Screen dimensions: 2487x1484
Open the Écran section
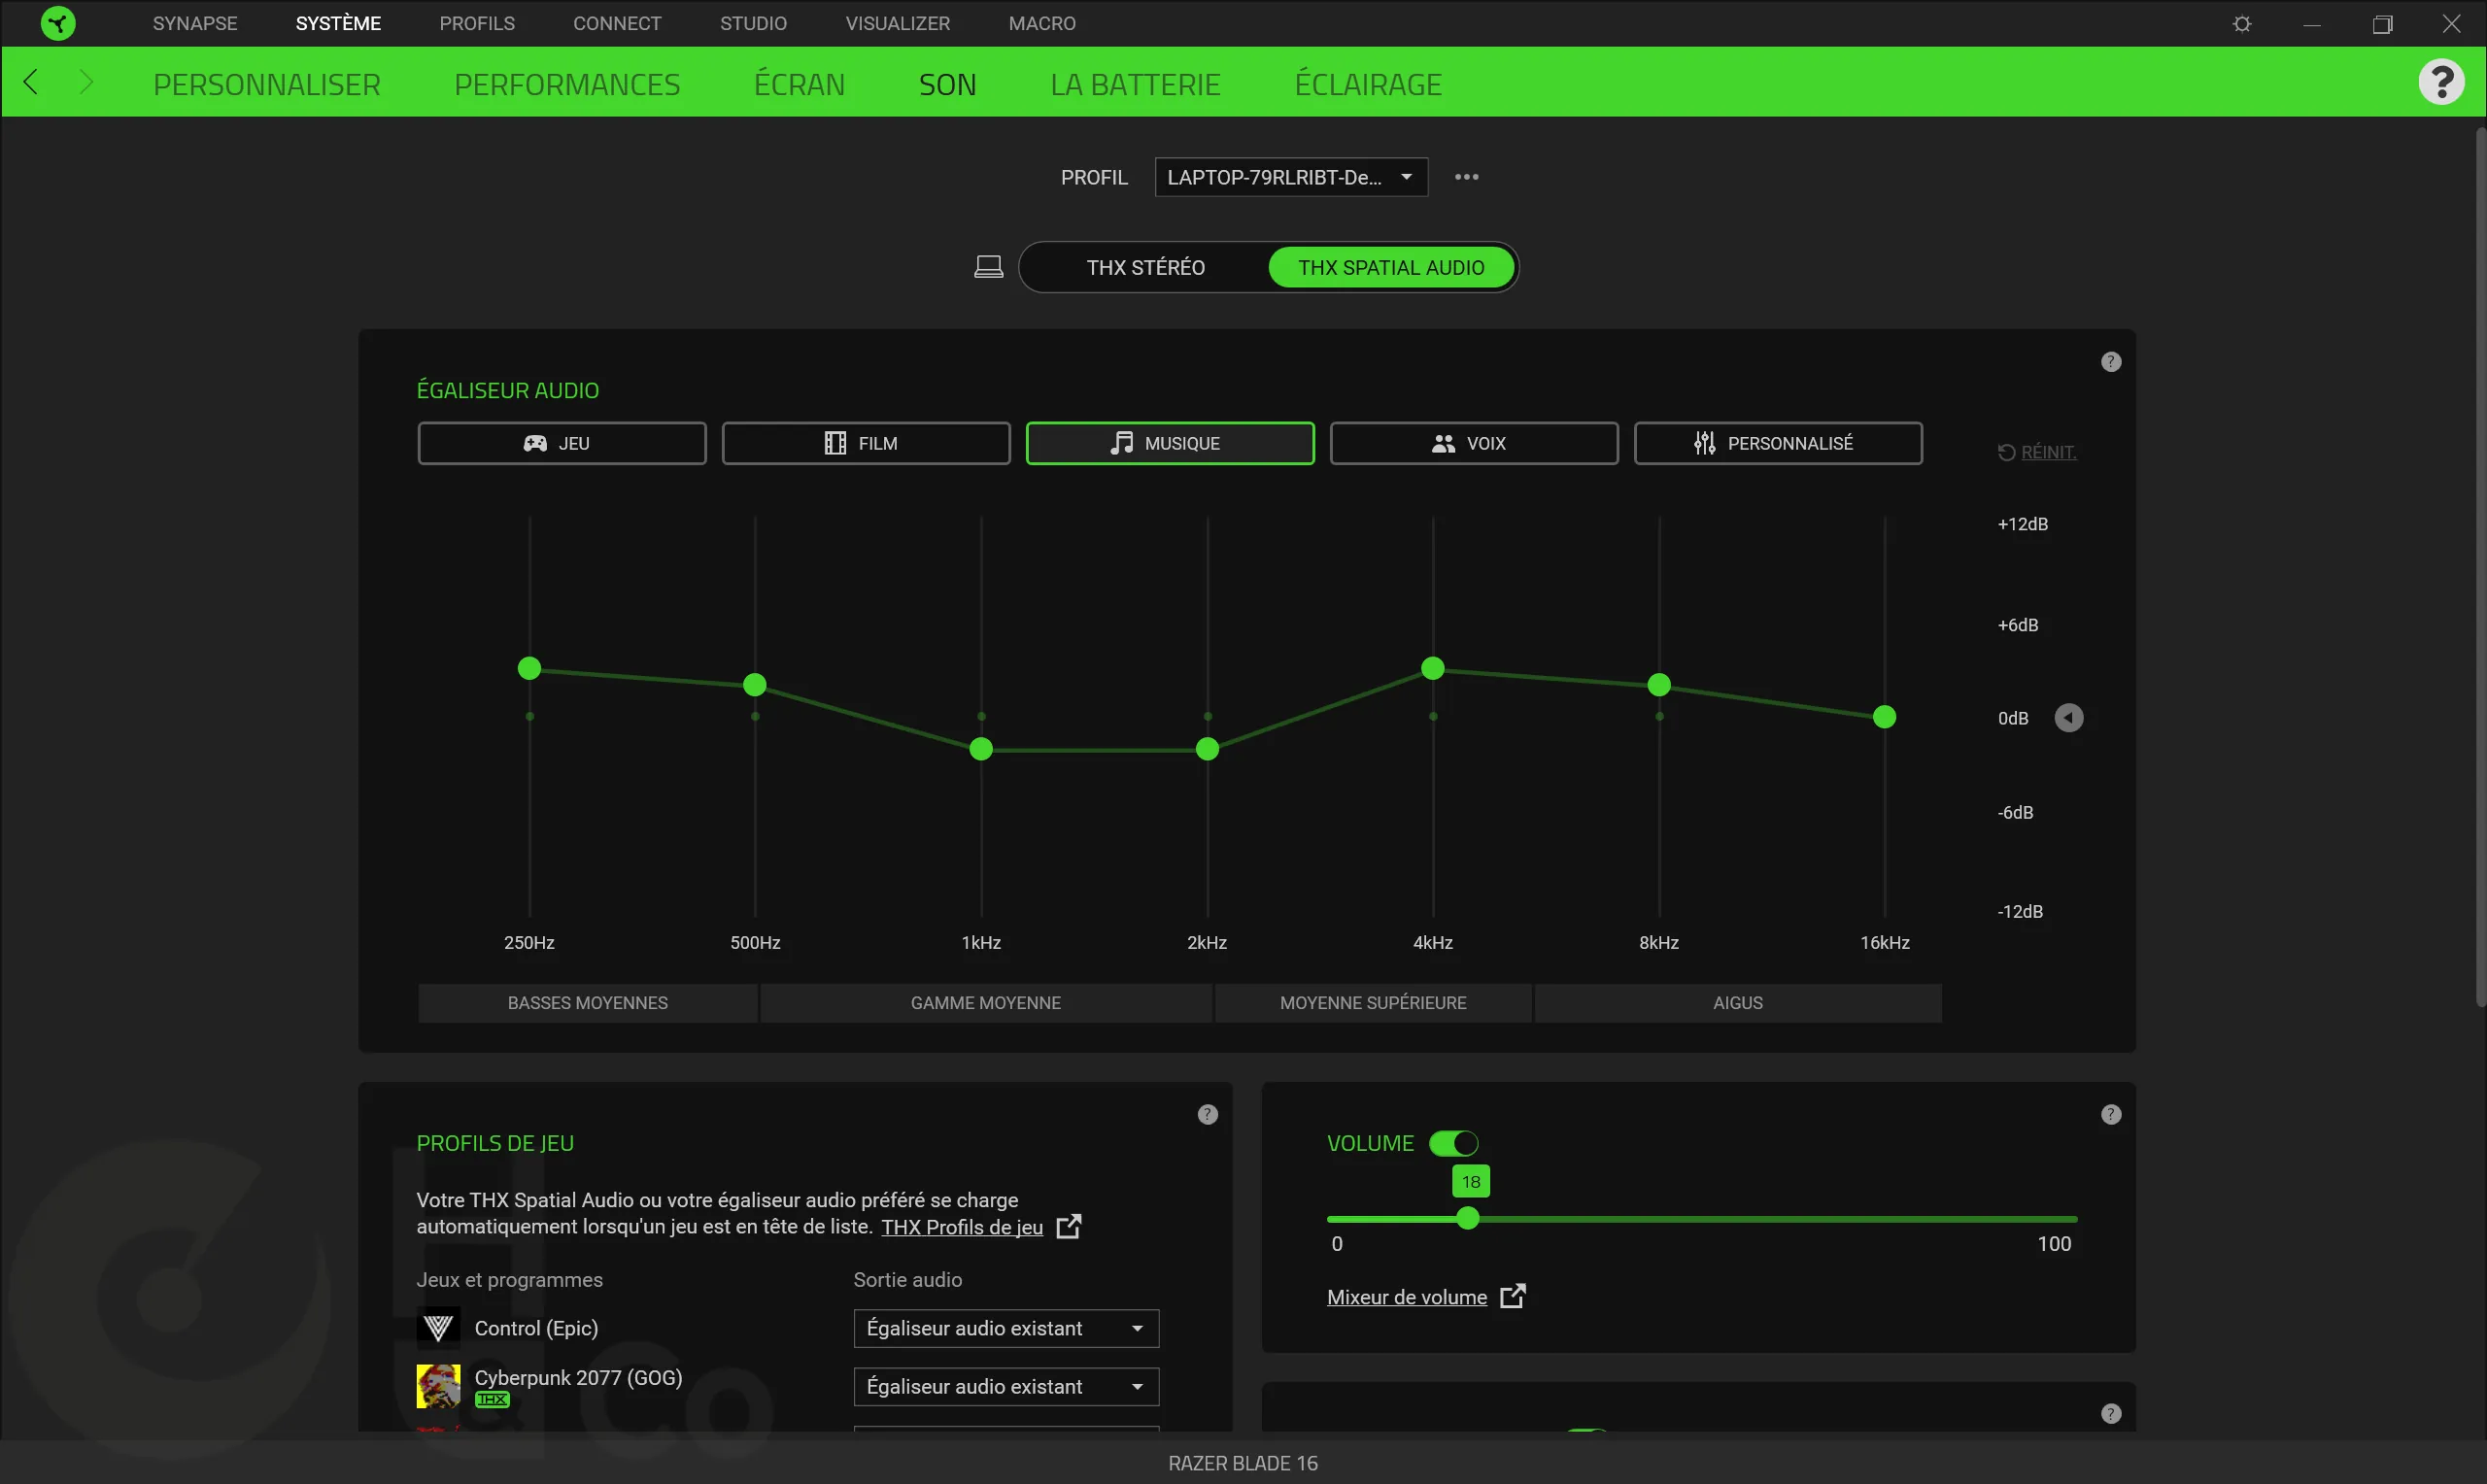(x=799, y=84)
